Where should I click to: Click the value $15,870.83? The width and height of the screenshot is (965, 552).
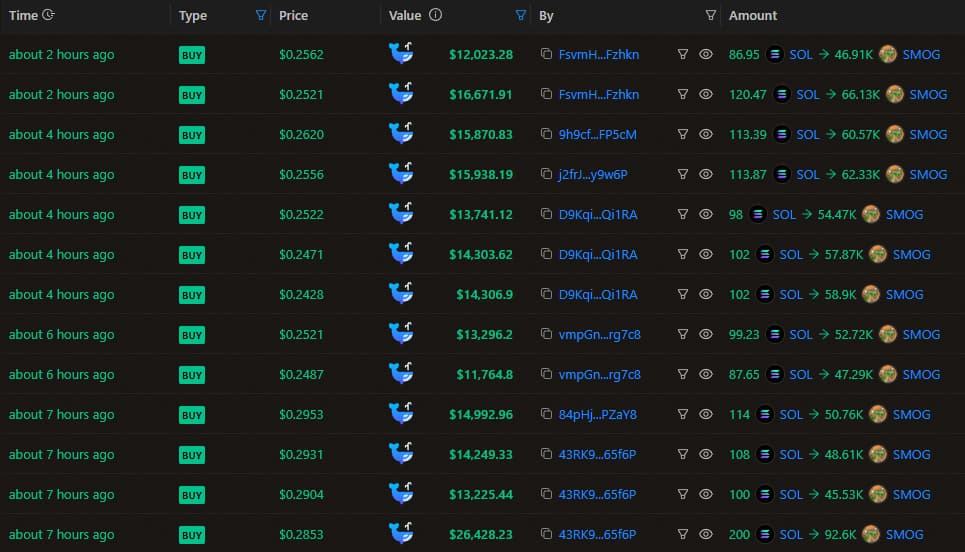tap(481, 134)
